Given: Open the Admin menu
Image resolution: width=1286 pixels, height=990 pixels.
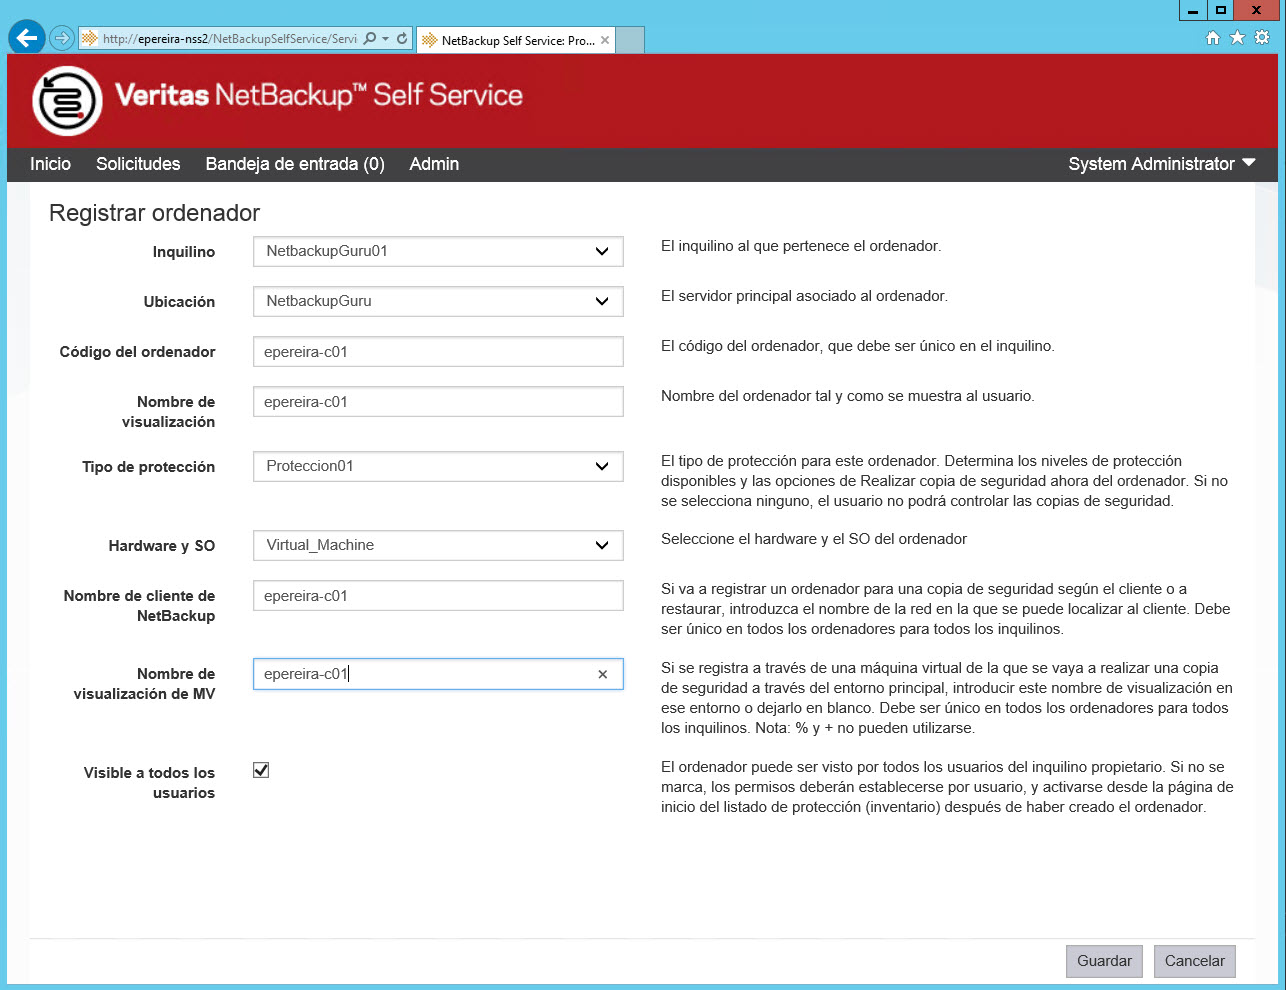Looking at the screenshot, I should pos(434,164).
